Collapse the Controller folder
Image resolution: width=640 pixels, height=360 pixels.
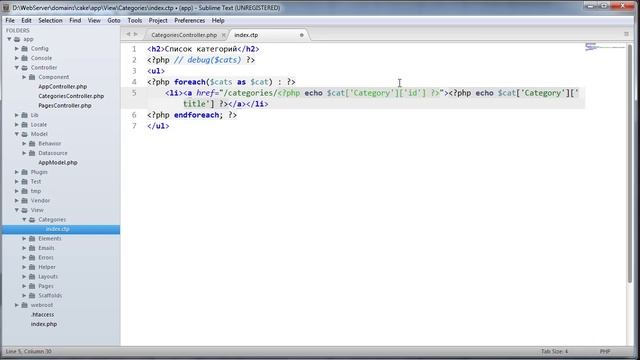coord(17,68)
